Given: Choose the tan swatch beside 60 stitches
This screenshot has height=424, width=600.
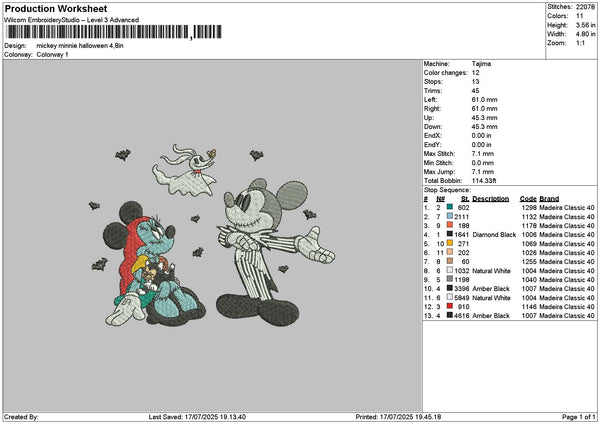Looking at the screenshot, I should (x=450, y=261).
